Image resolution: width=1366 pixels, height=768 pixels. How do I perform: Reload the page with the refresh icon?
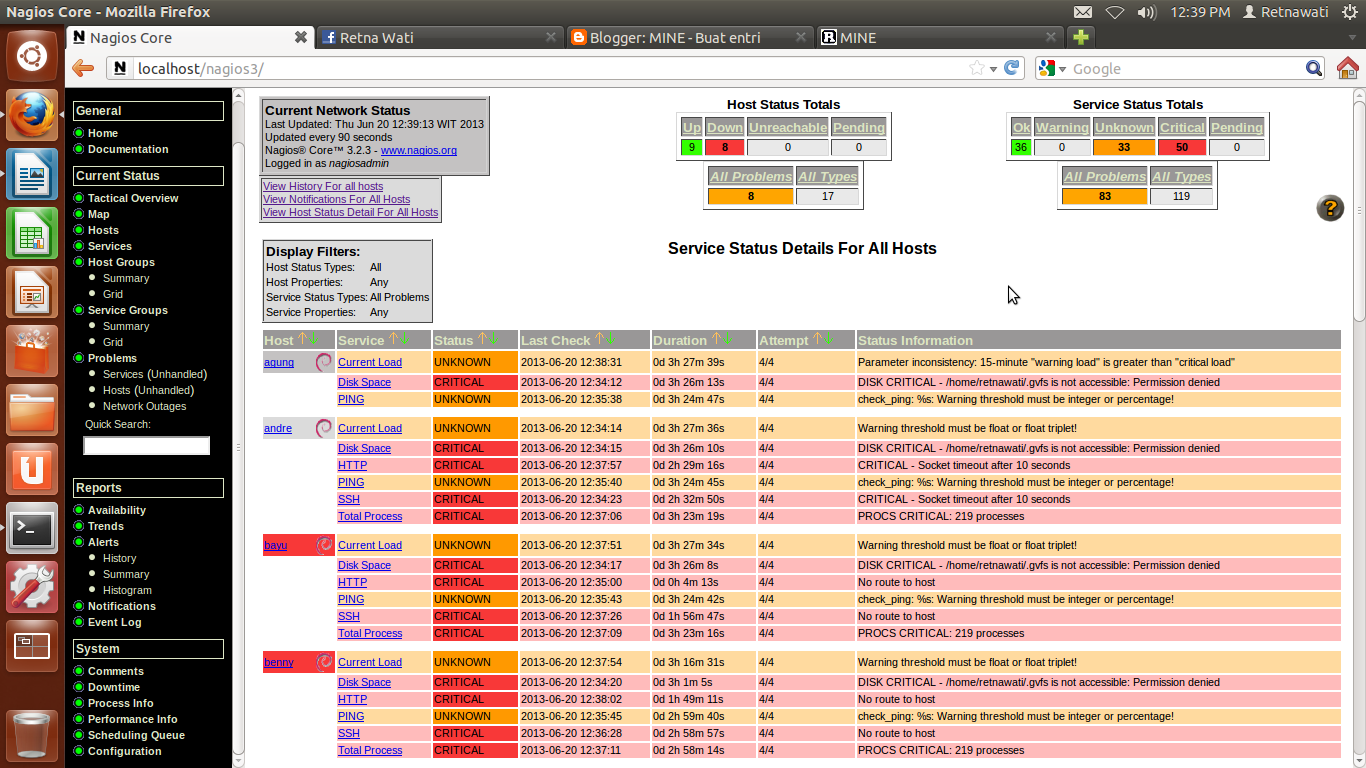point(1012,68)
